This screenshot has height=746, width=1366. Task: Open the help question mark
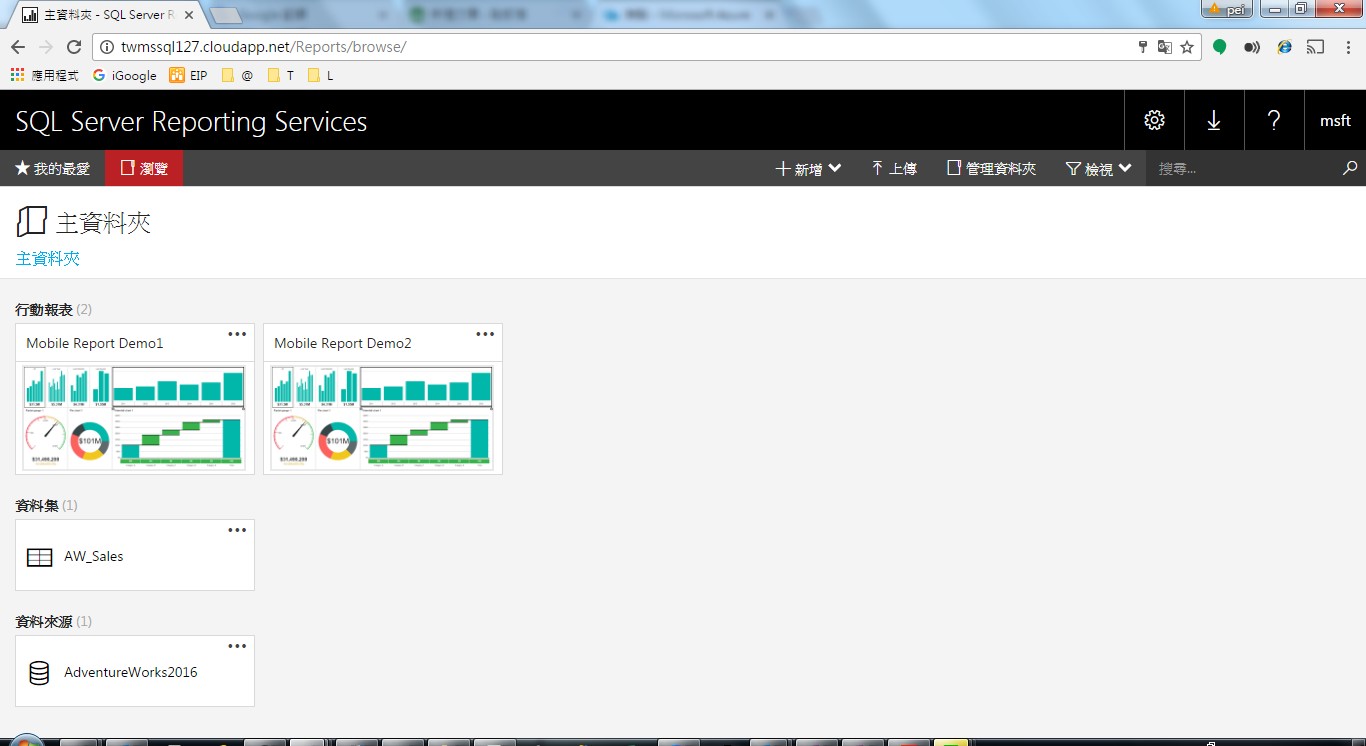click(x=1274, y=120)
